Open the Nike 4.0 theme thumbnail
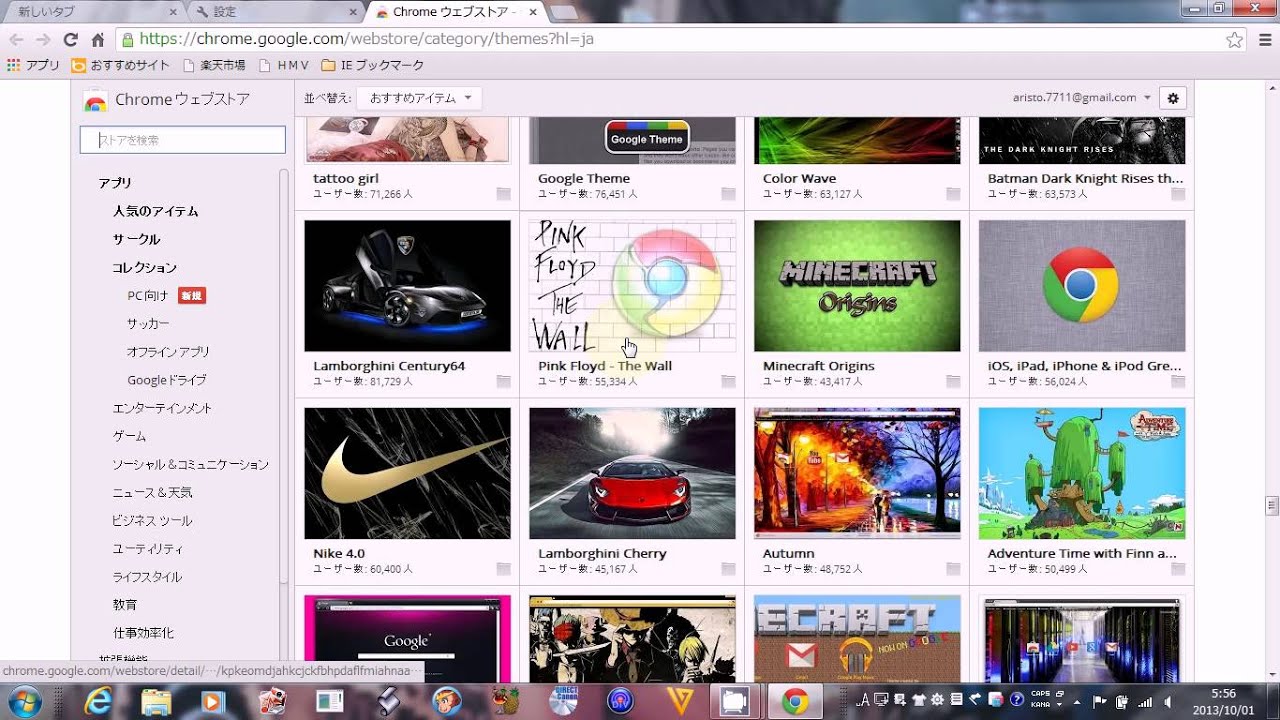The image size is (1280, 720). 407,473
